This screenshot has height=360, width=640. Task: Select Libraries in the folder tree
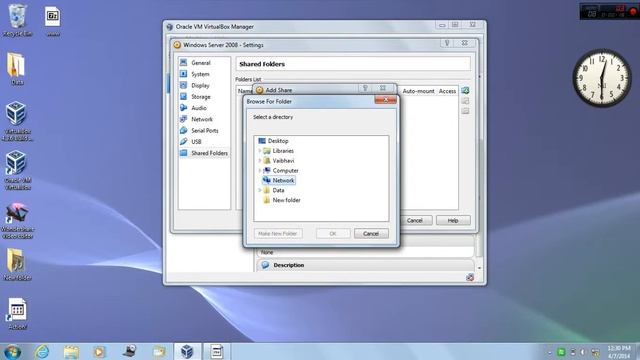pyautogui.click(x=283, y=151)
